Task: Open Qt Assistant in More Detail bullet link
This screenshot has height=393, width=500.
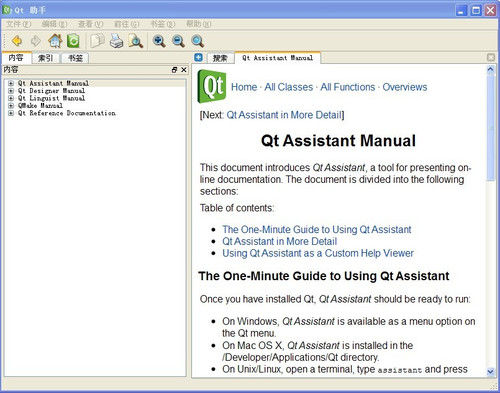Action: (280, 241)
